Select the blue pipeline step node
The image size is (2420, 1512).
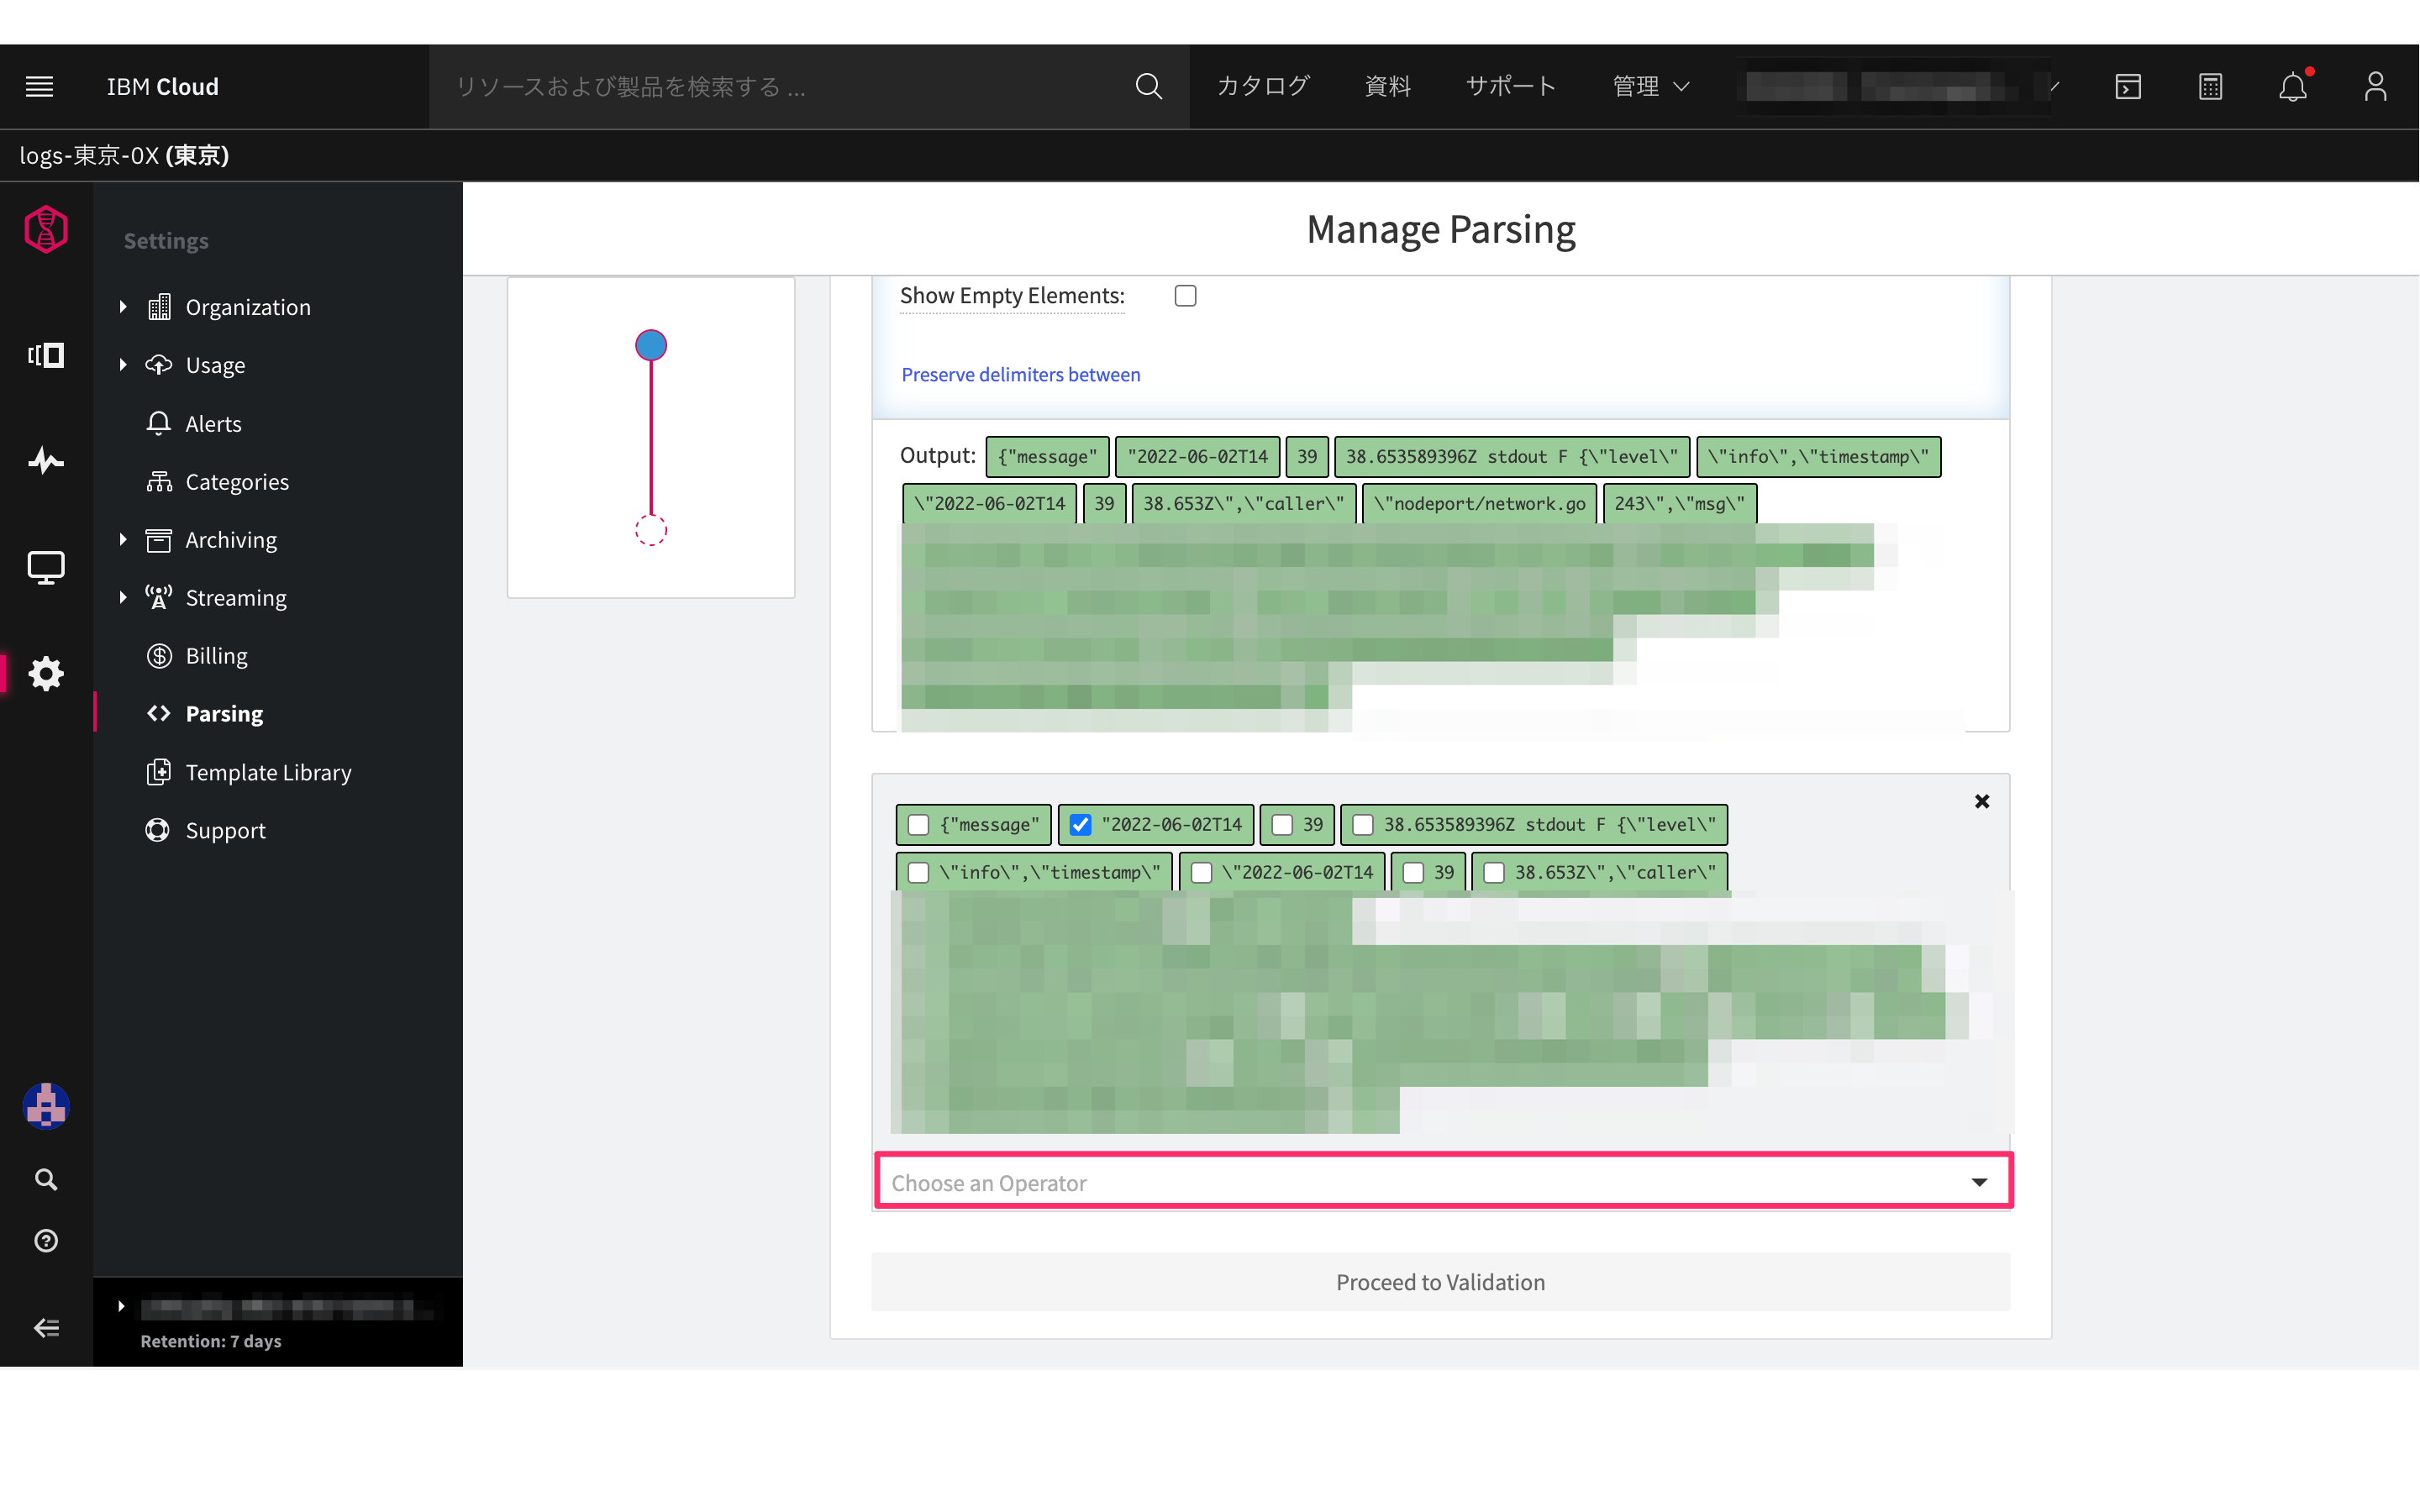point(651,345)
